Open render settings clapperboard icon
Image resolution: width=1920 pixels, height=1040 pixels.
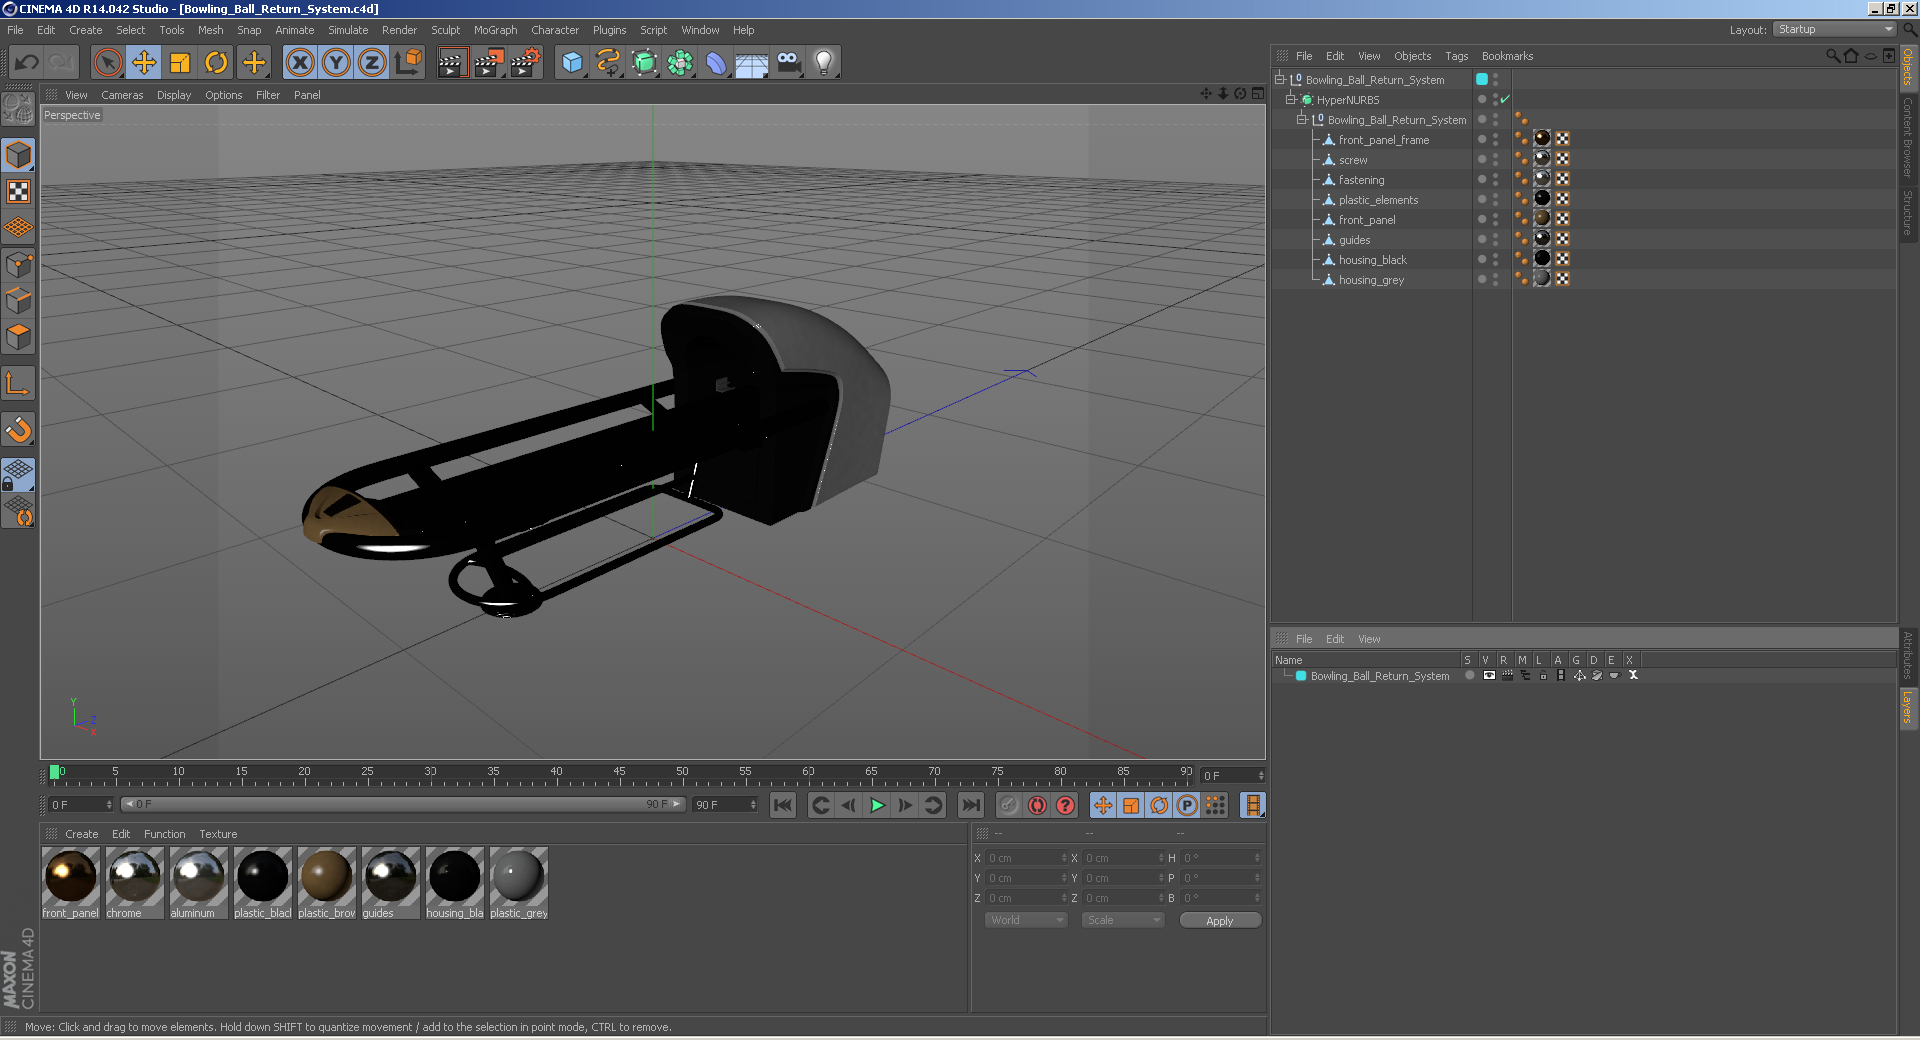pyautogui.click(x=525, y=62)
